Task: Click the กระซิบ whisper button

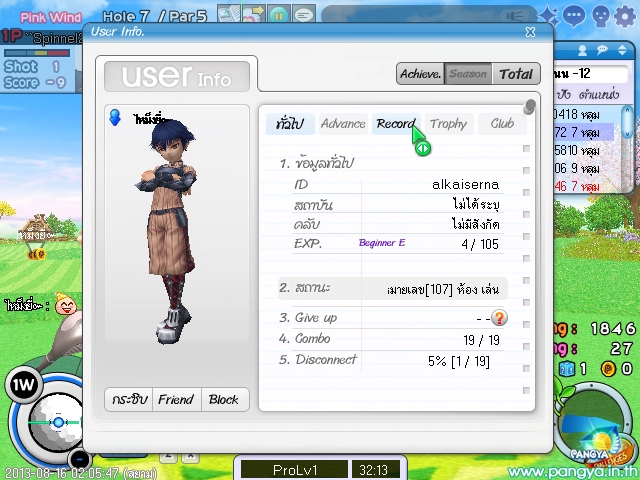Action: (129, 399)
